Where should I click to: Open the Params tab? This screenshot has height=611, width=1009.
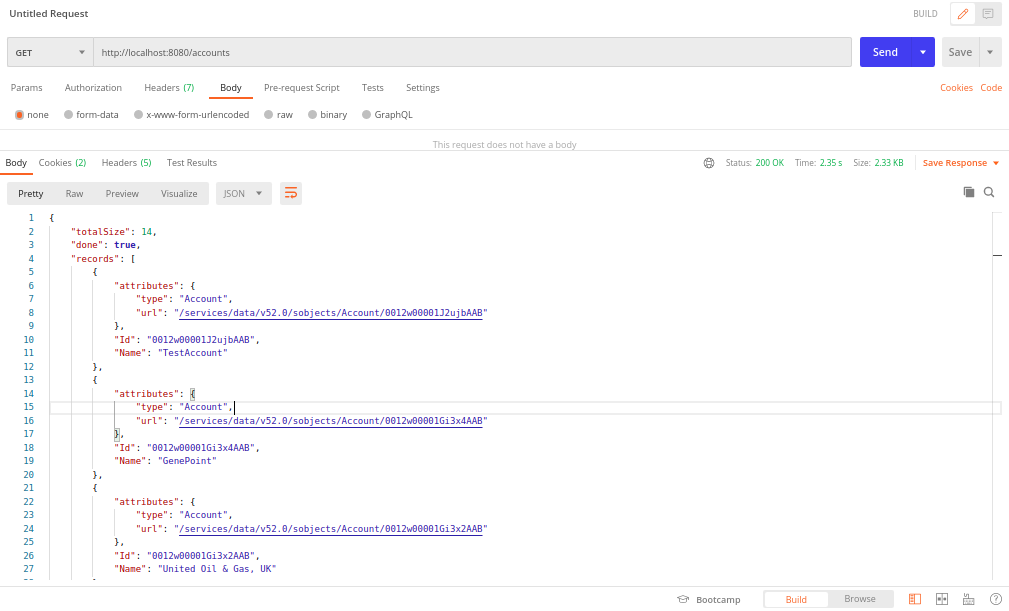click(x=26, y=87)
